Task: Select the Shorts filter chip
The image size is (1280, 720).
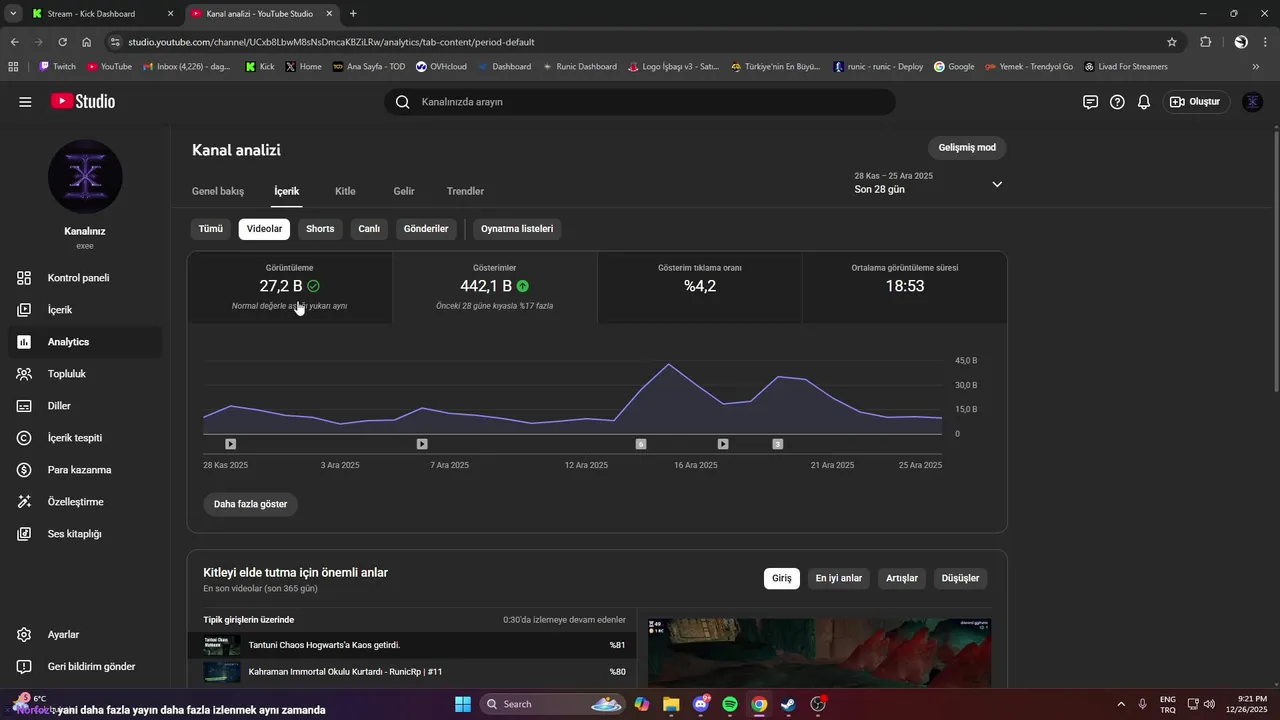Action: point(320,229)
